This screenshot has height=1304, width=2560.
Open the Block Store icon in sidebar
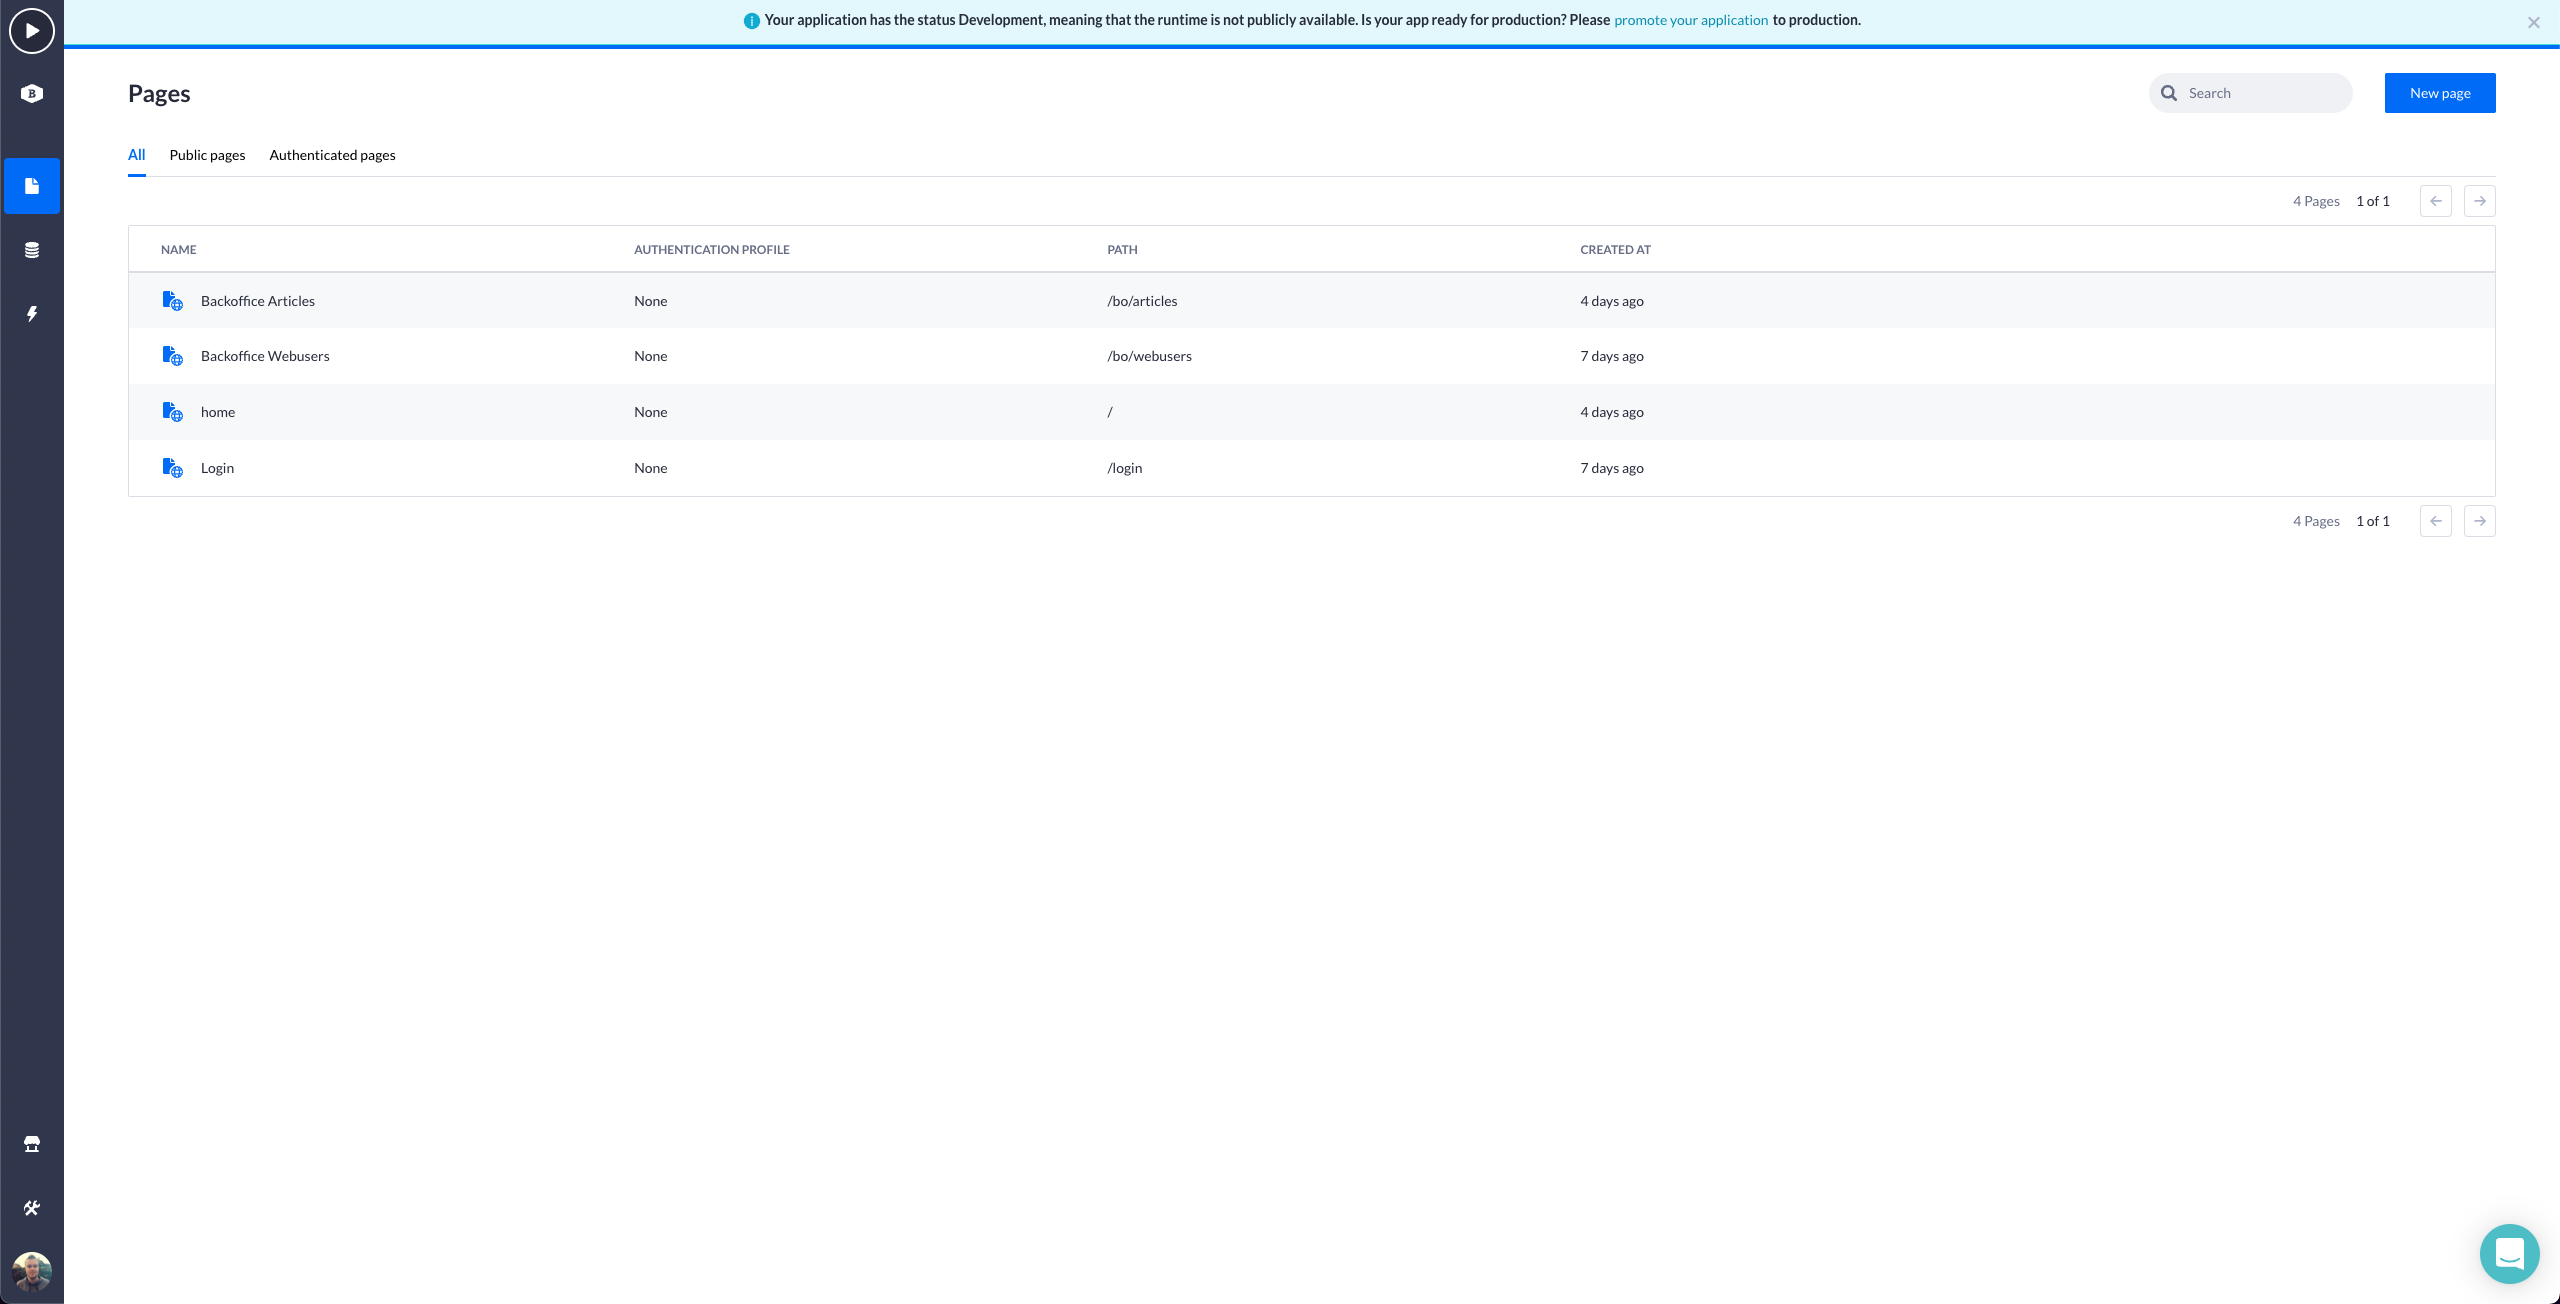click(x=32, y=1143)
